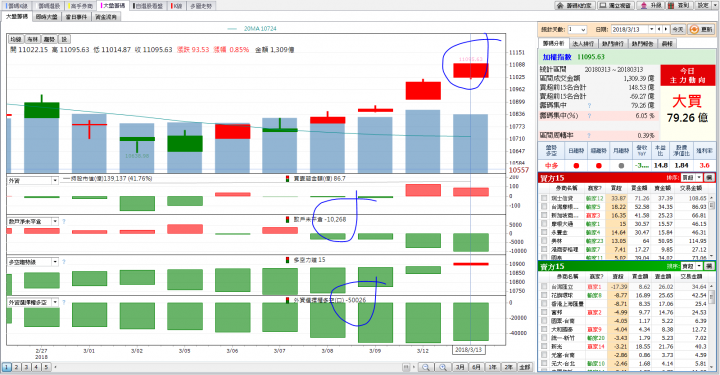720x375 pixels.
Task: Open the date picker dropdown for 2018/3/13
Action: click(651, 29)
